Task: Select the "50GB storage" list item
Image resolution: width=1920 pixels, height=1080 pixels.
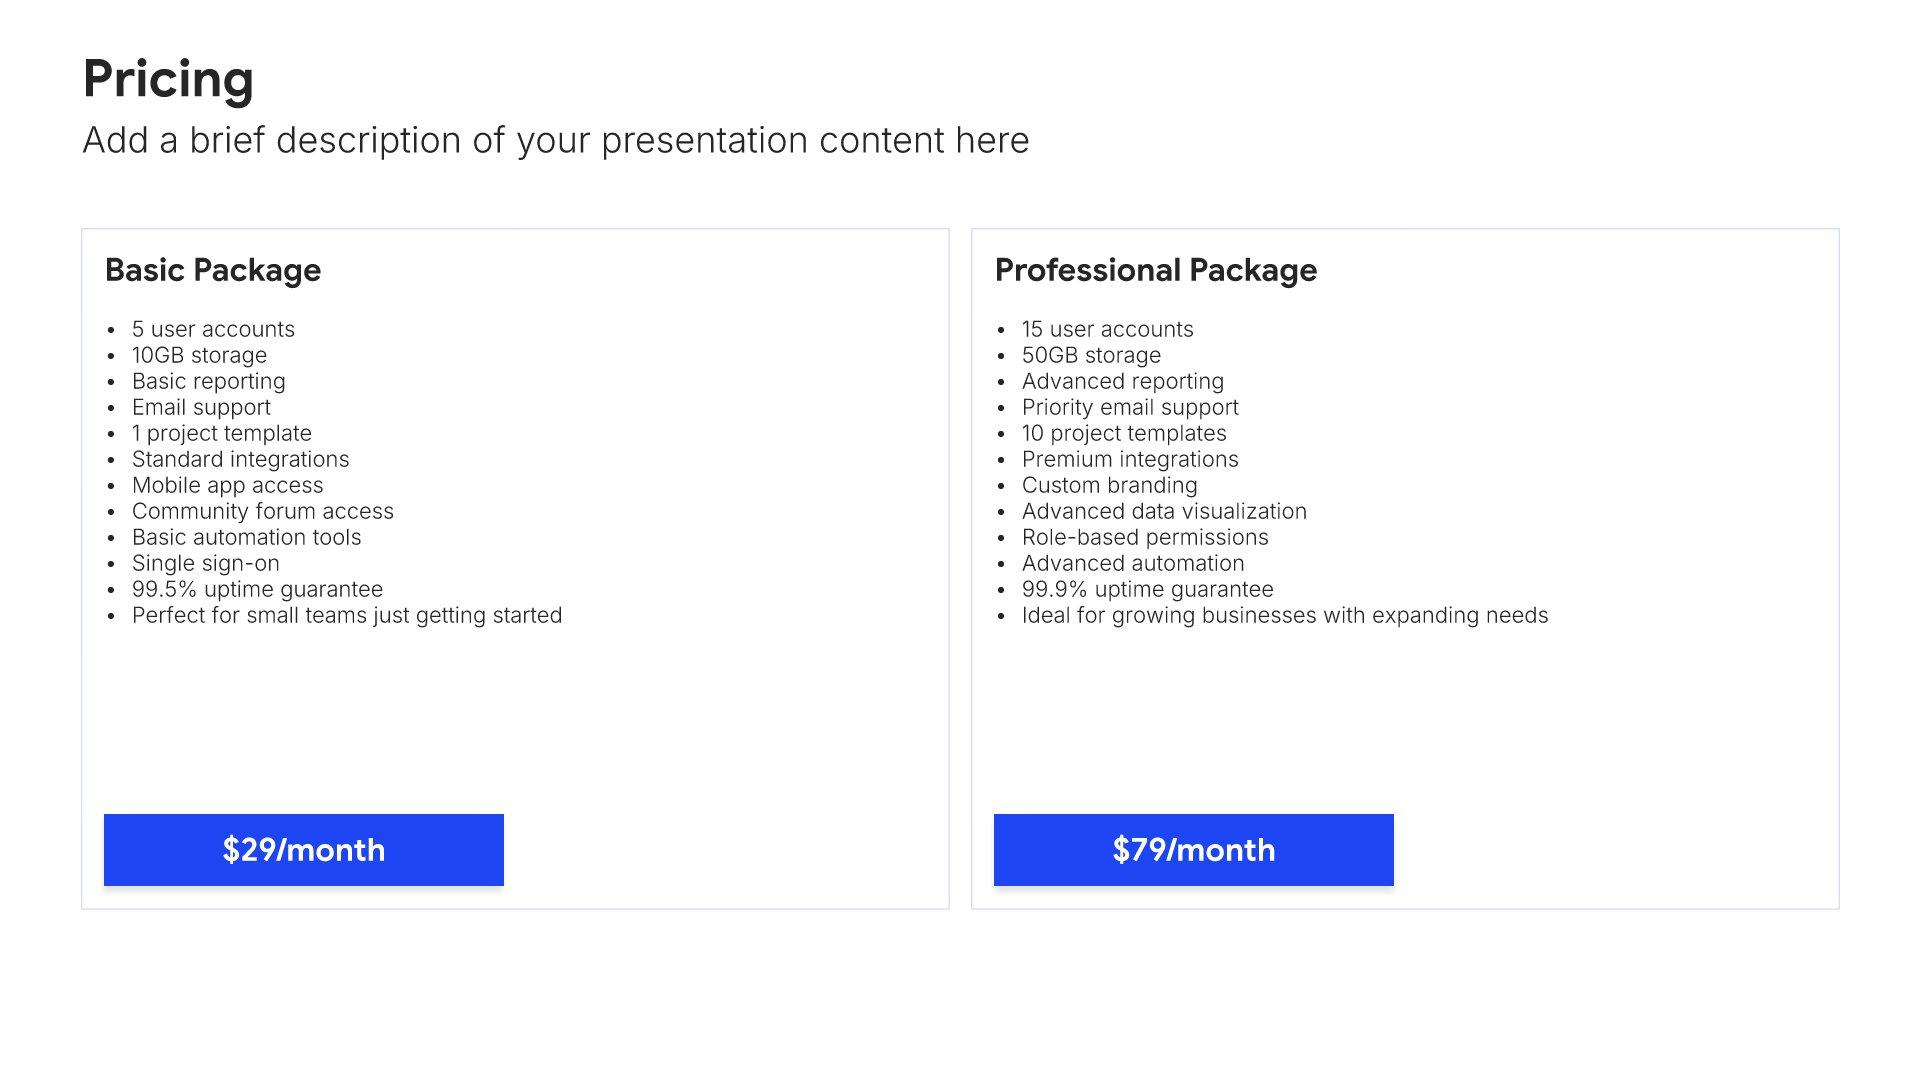Action: coord(1091,355)
